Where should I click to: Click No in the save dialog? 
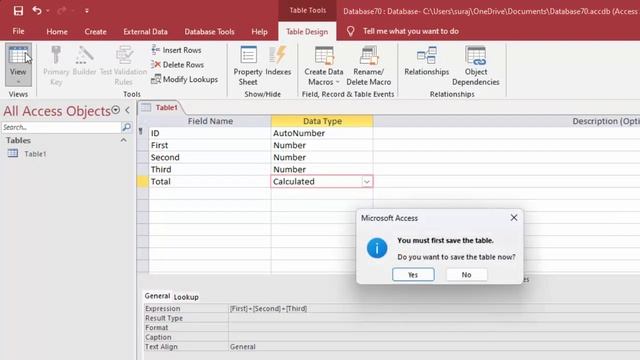pos(467,275)
